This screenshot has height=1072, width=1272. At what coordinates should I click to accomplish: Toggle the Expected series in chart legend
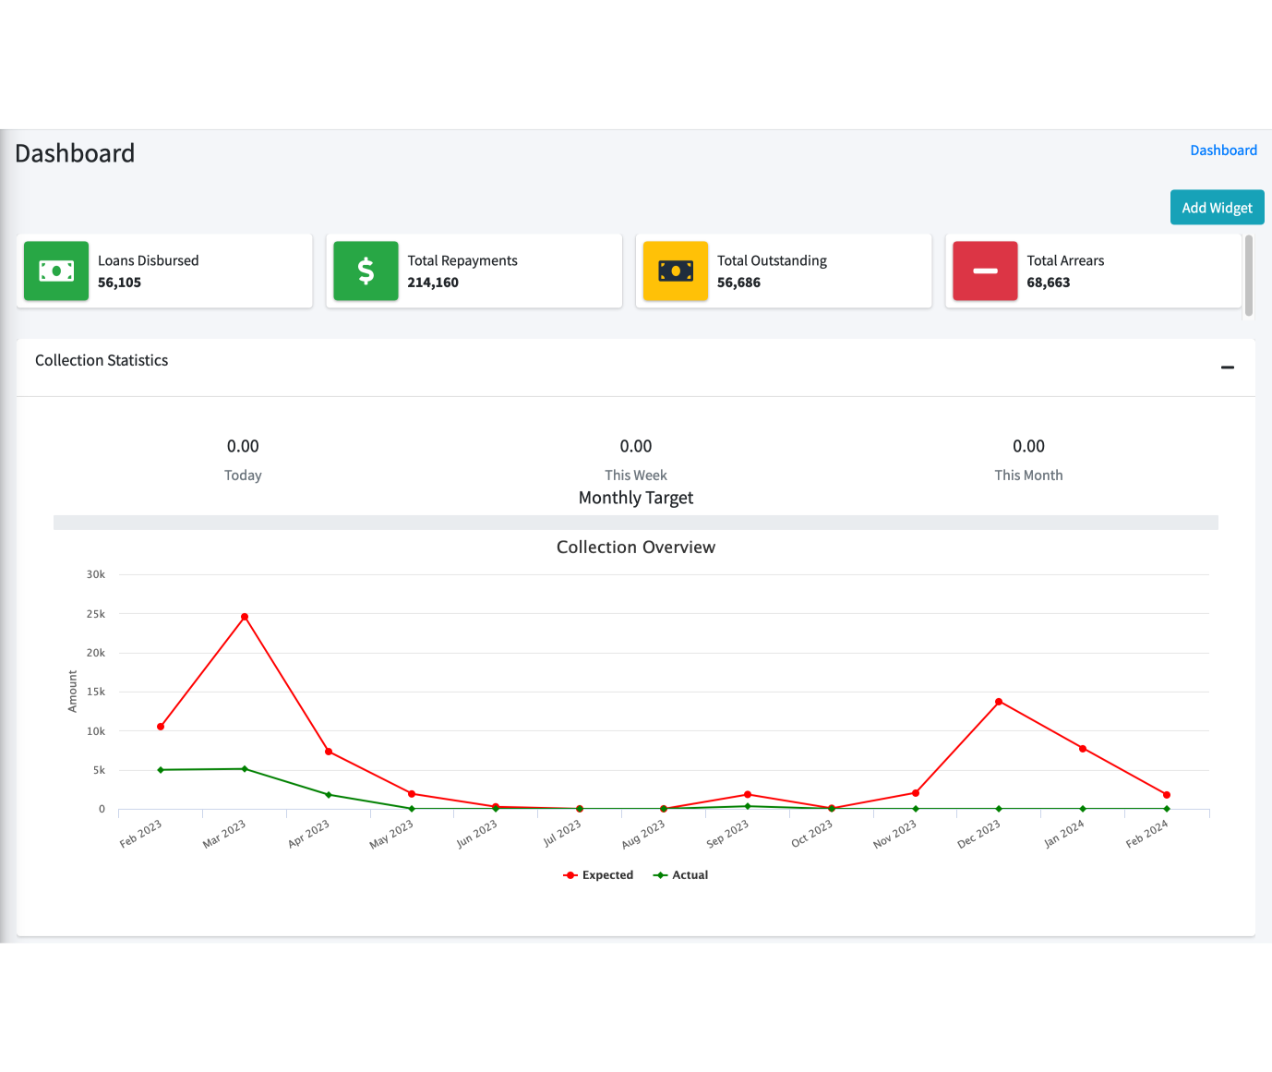[x=599, y=875]
